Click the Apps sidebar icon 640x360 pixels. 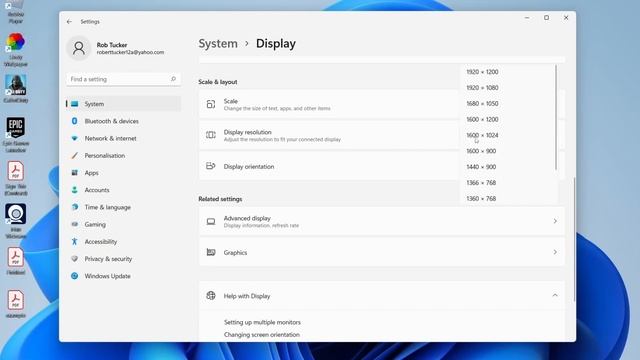(x=75, y=173)
